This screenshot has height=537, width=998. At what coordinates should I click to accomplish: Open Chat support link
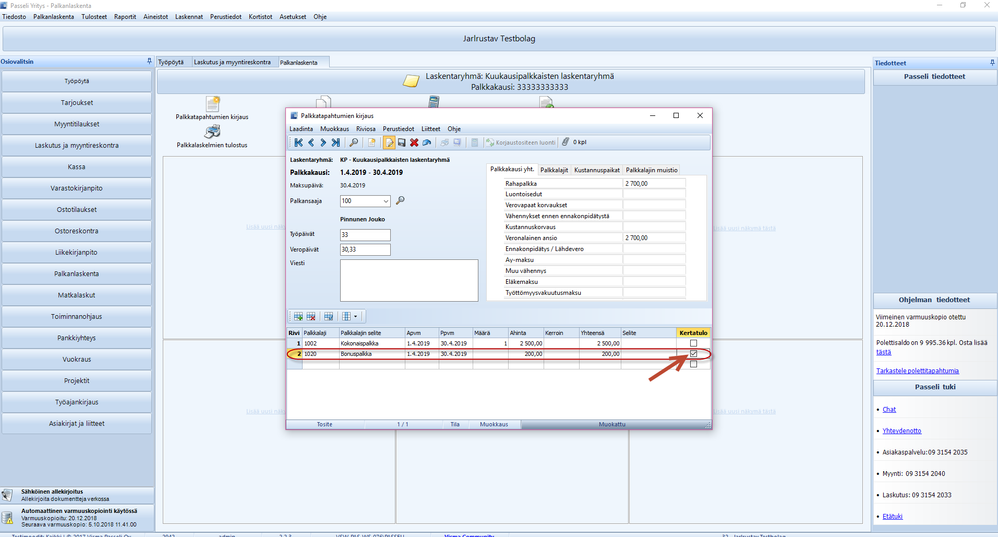click(889, 409)
